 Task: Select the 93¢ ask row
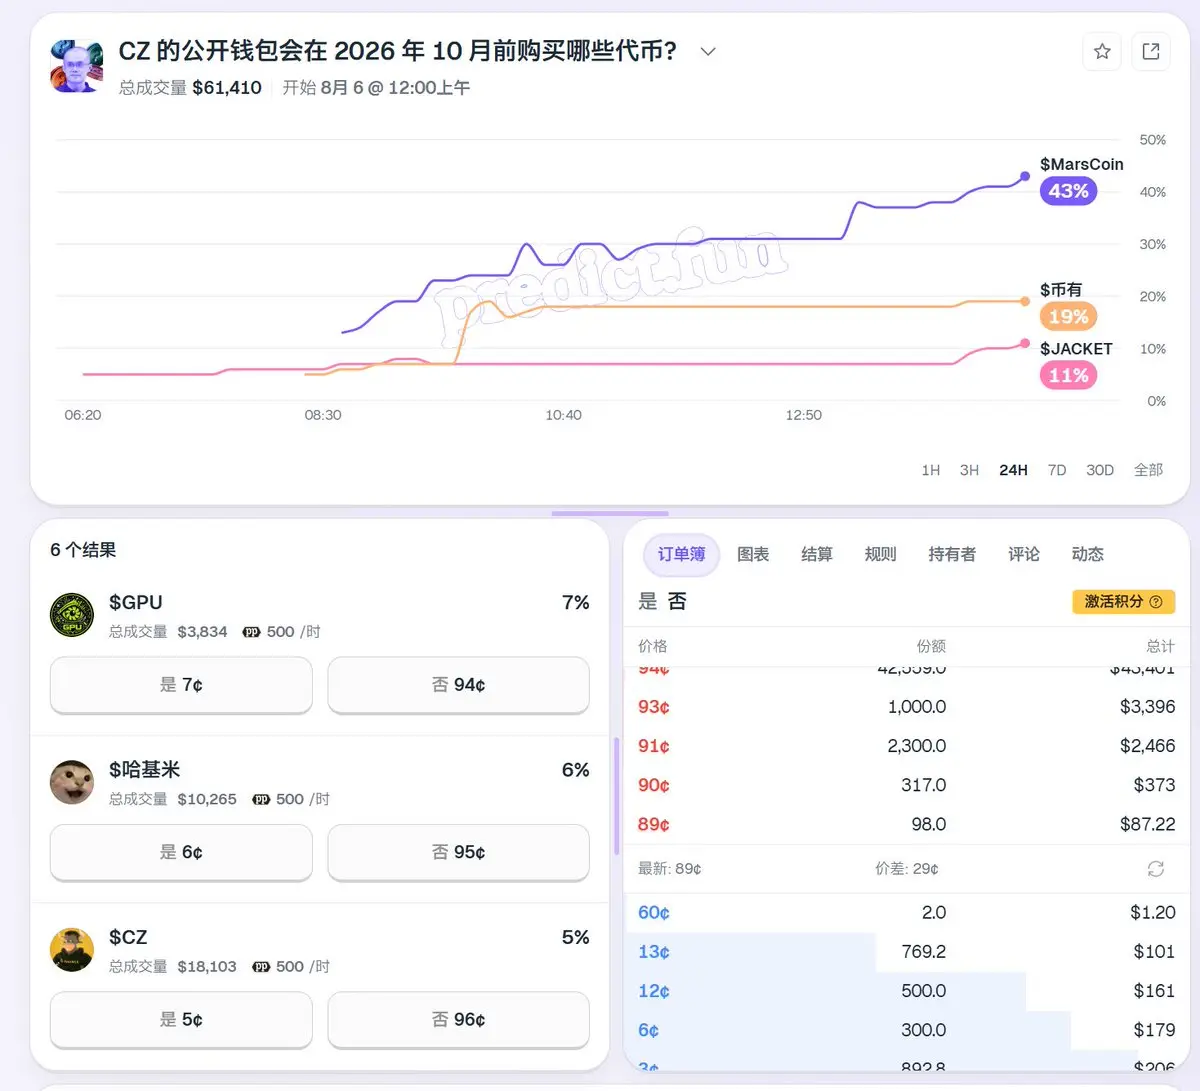906,707
